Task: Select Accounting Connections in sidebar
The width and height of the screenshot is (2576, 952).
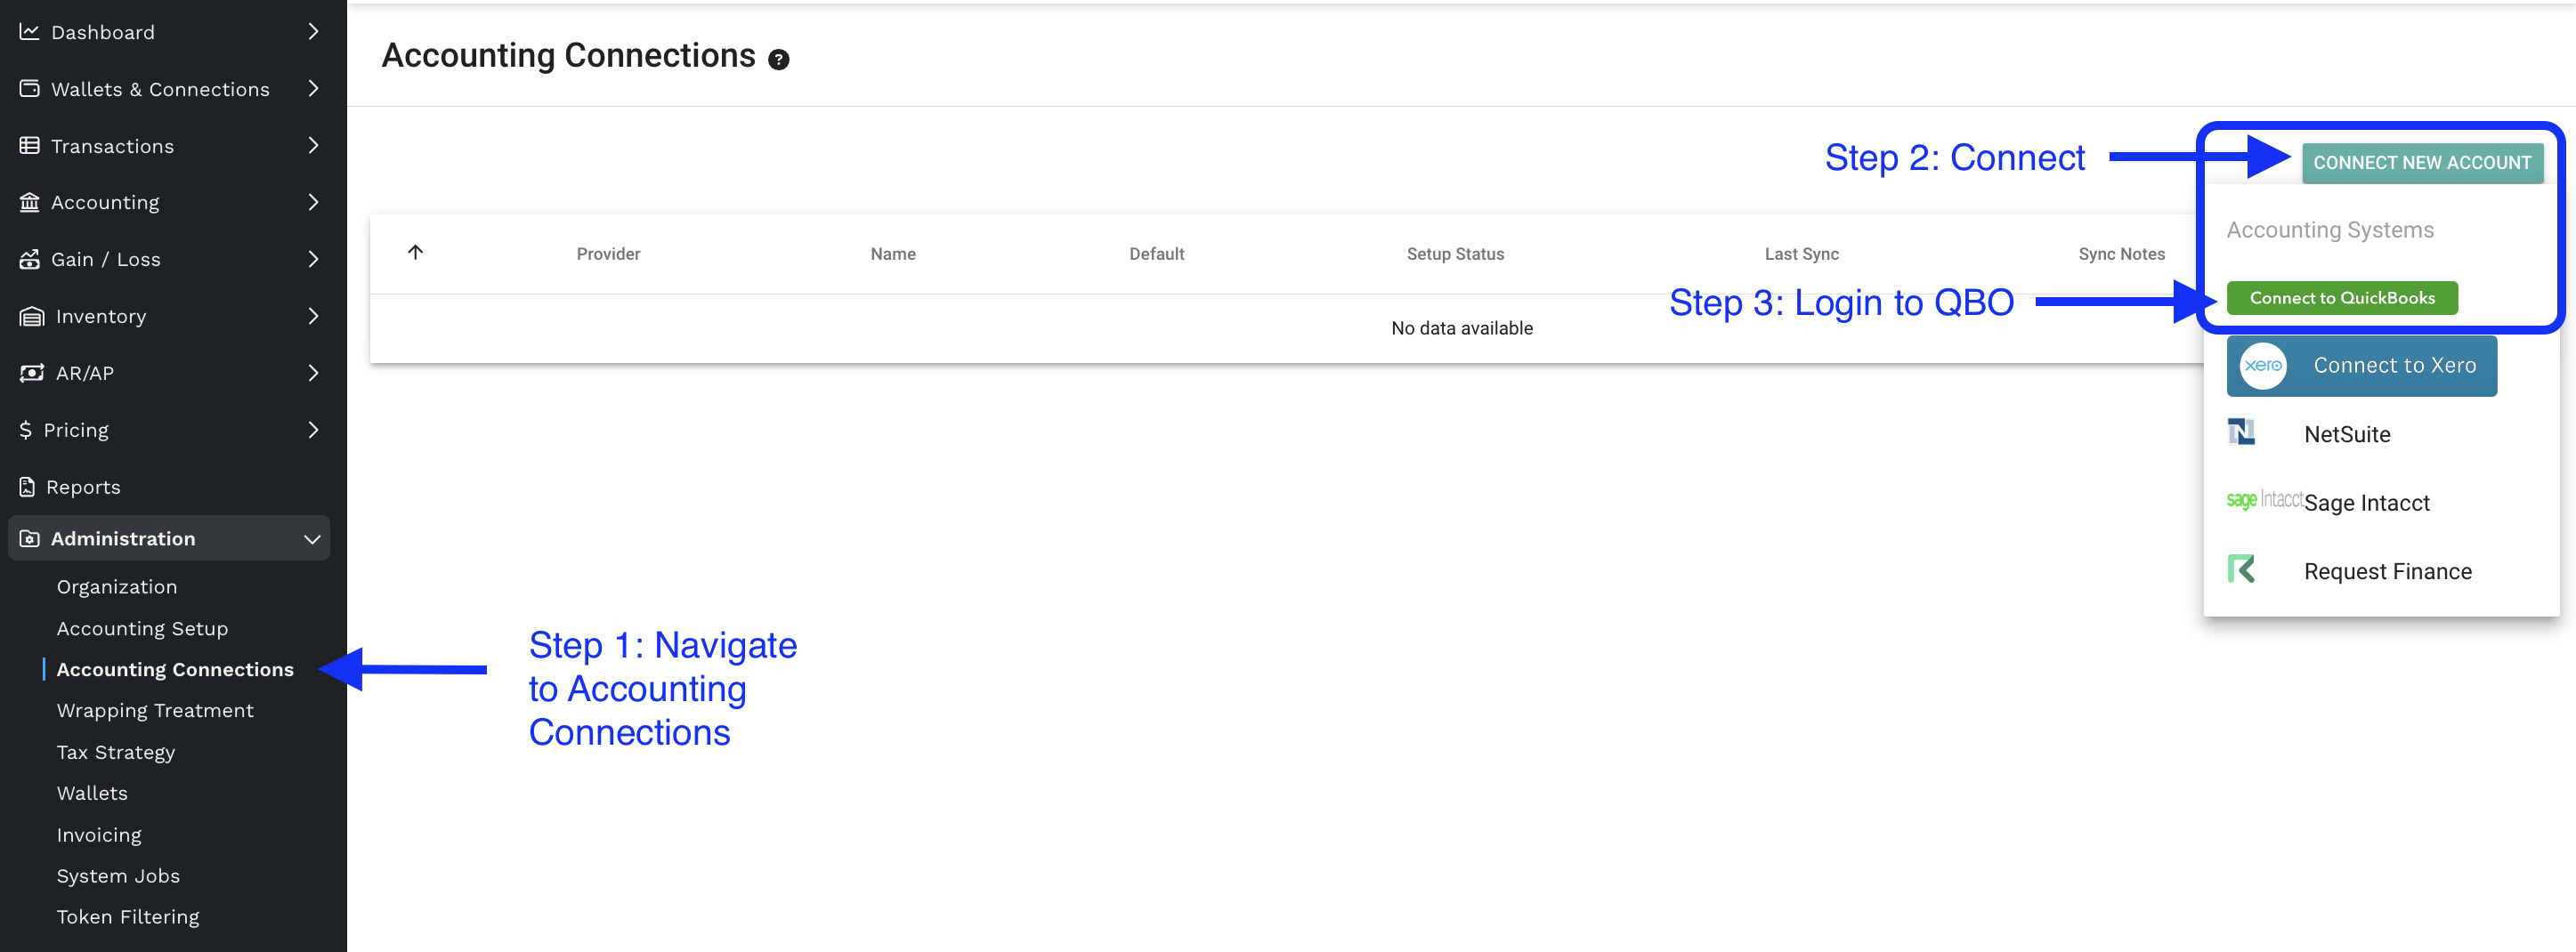Action: tap(175, 670)
